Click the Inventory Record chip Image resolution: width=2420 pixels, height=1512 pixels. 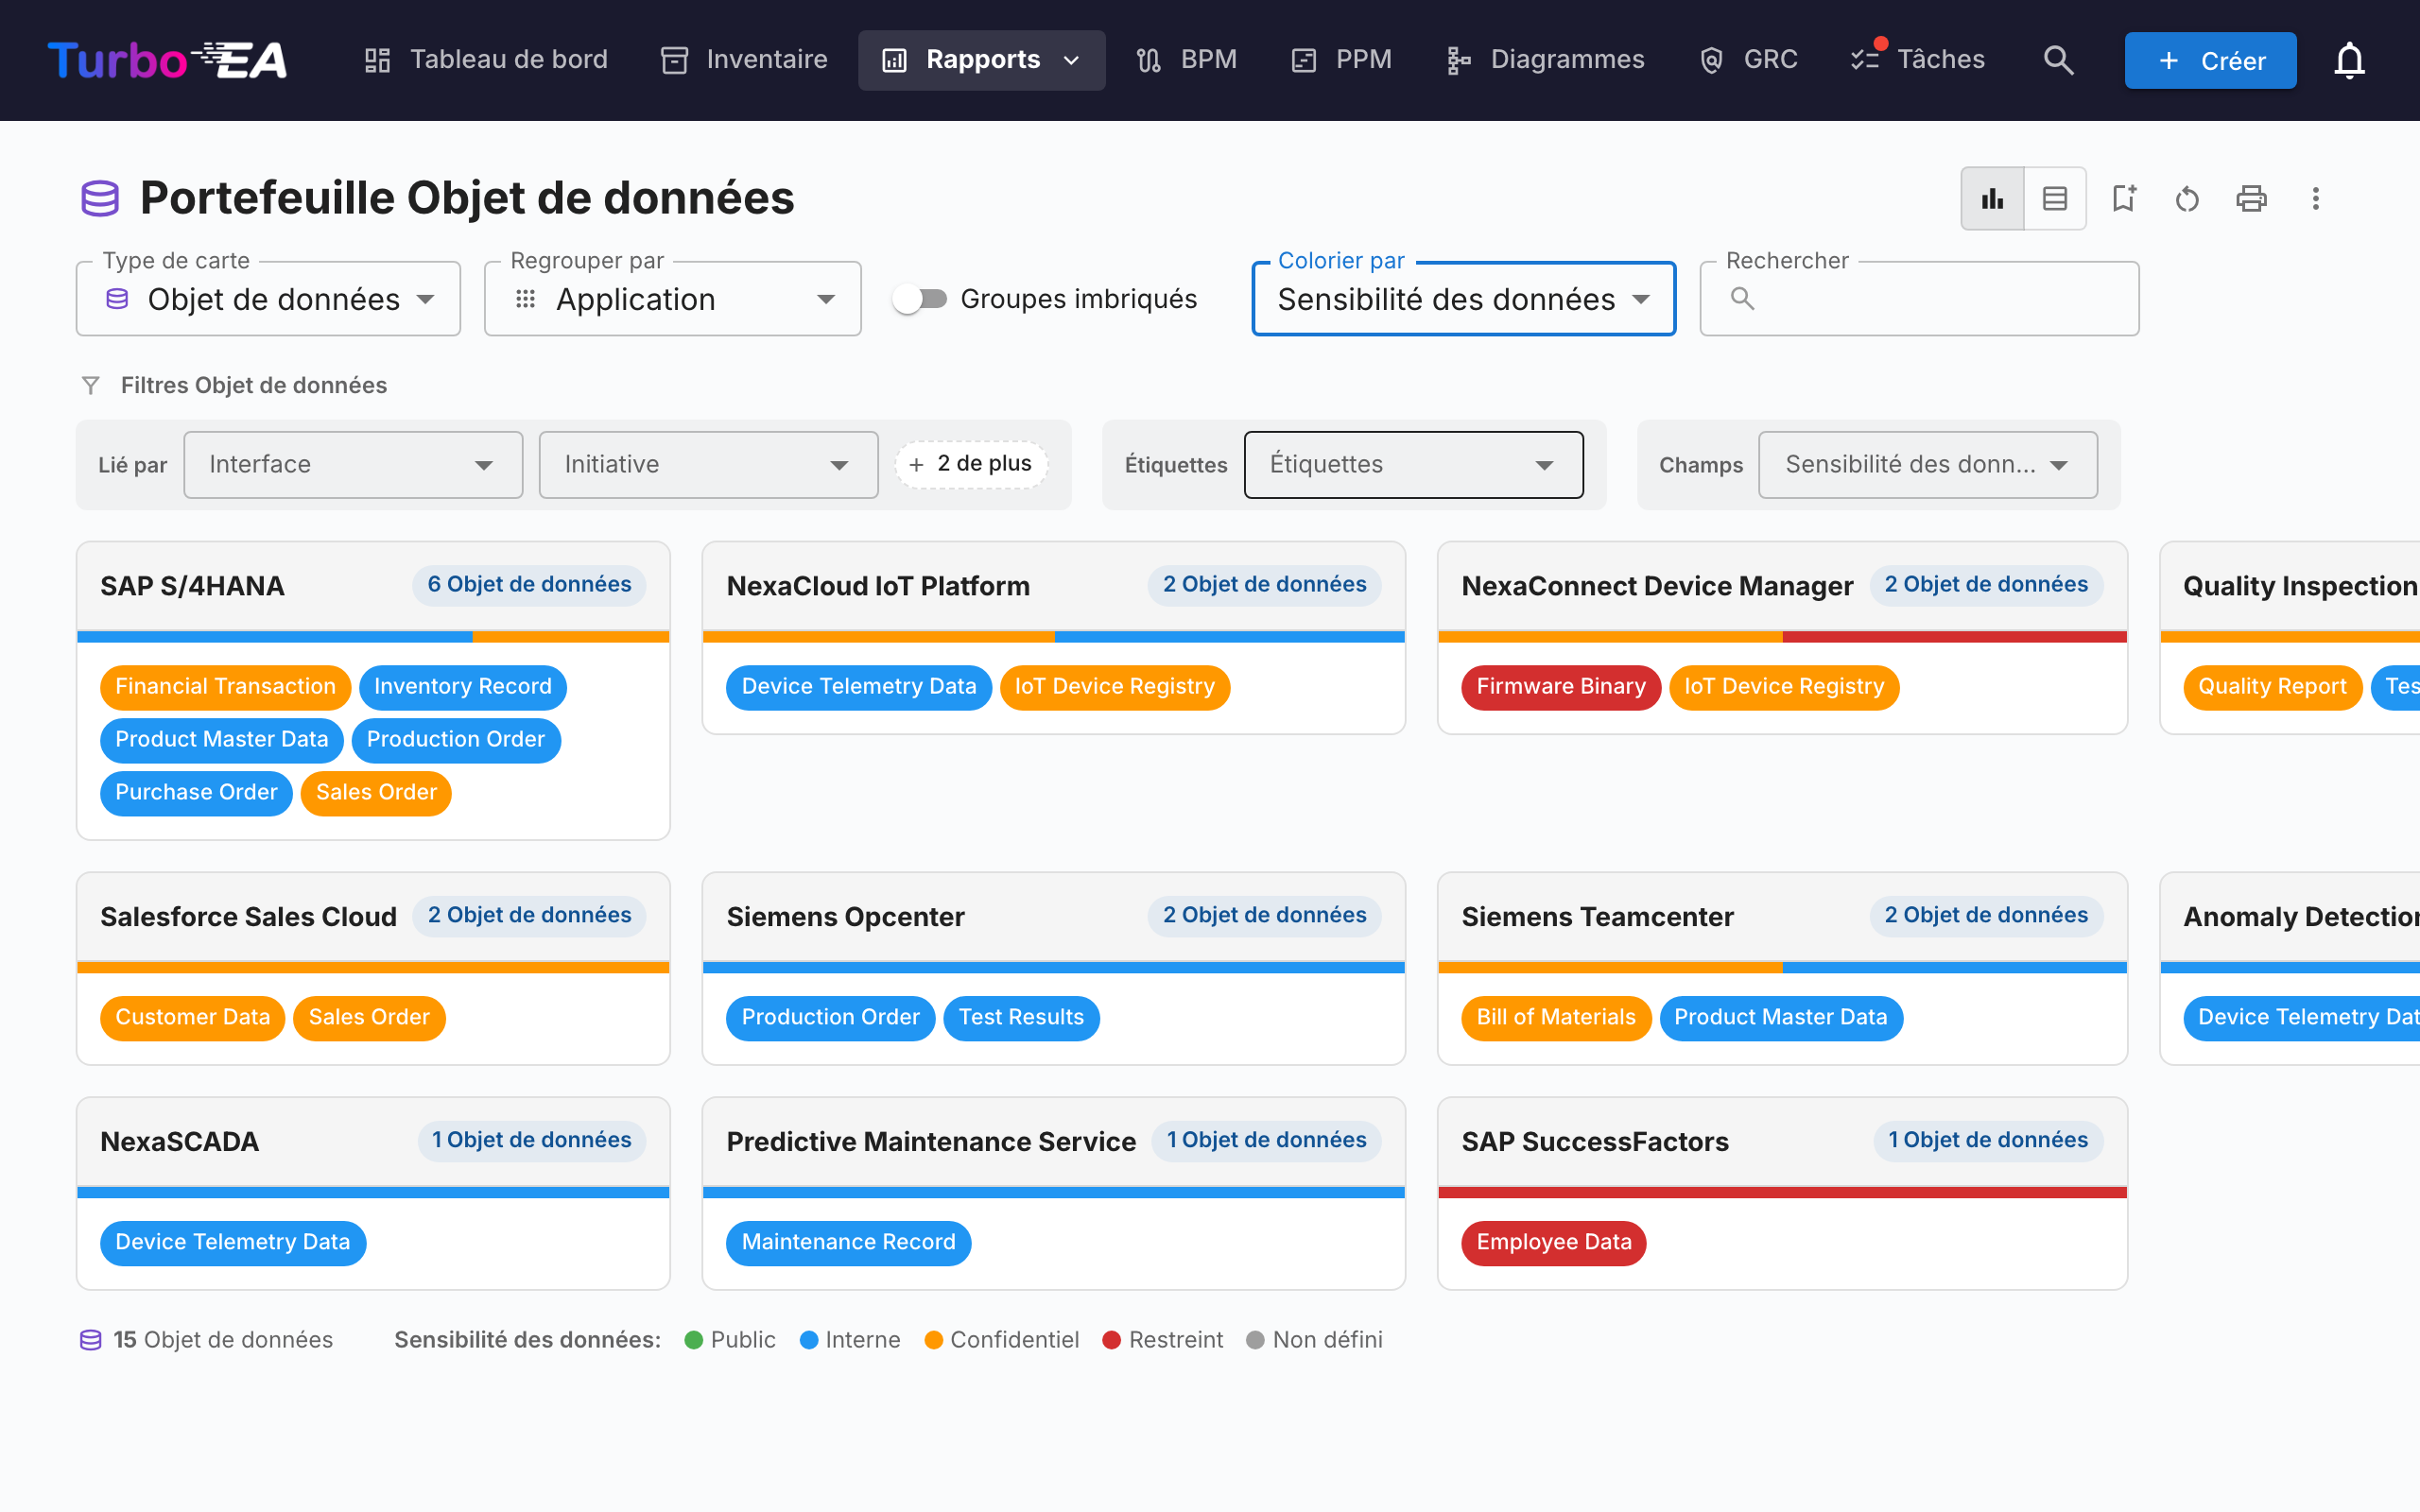pyautogui.click(x=462, y=687)
